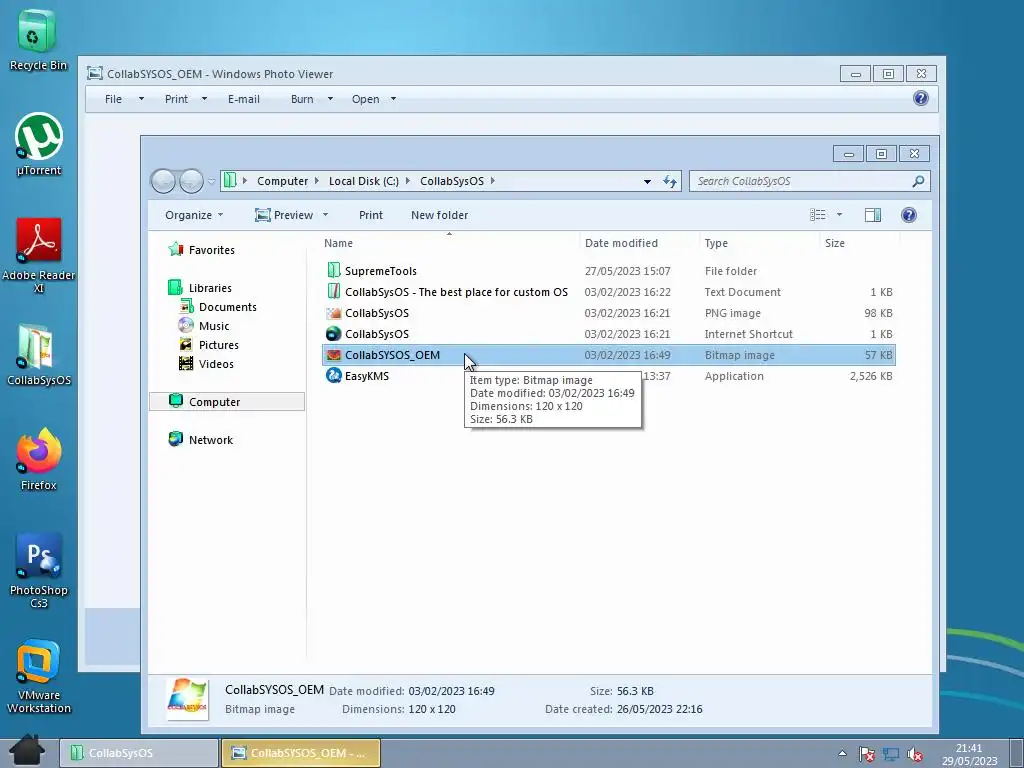
Task: Click Local Disk (C:) breadcrumb
Action: (x=364, y=181)
